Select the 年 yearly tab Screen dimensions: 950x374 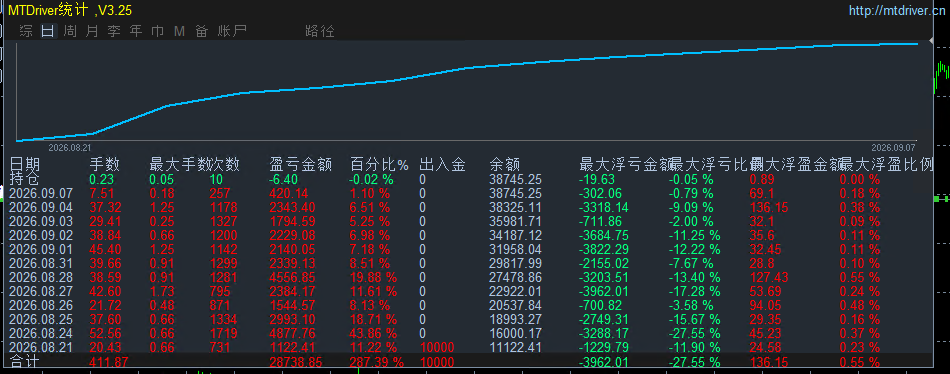(x=136, y=31)
